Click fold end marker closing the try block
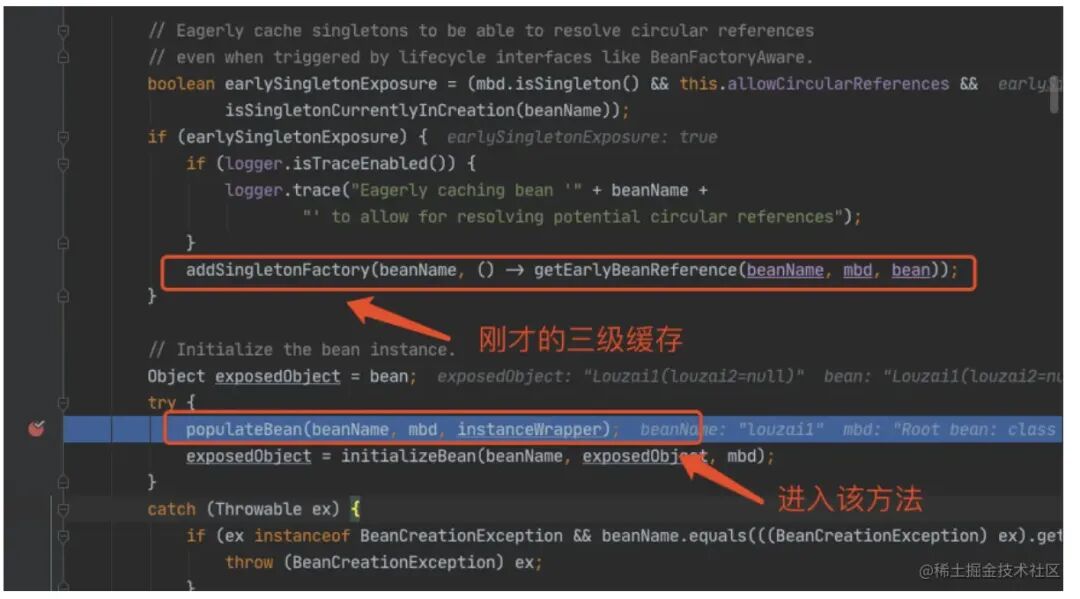This screenshot has width=1080, height=599. (x=63, y=482)
